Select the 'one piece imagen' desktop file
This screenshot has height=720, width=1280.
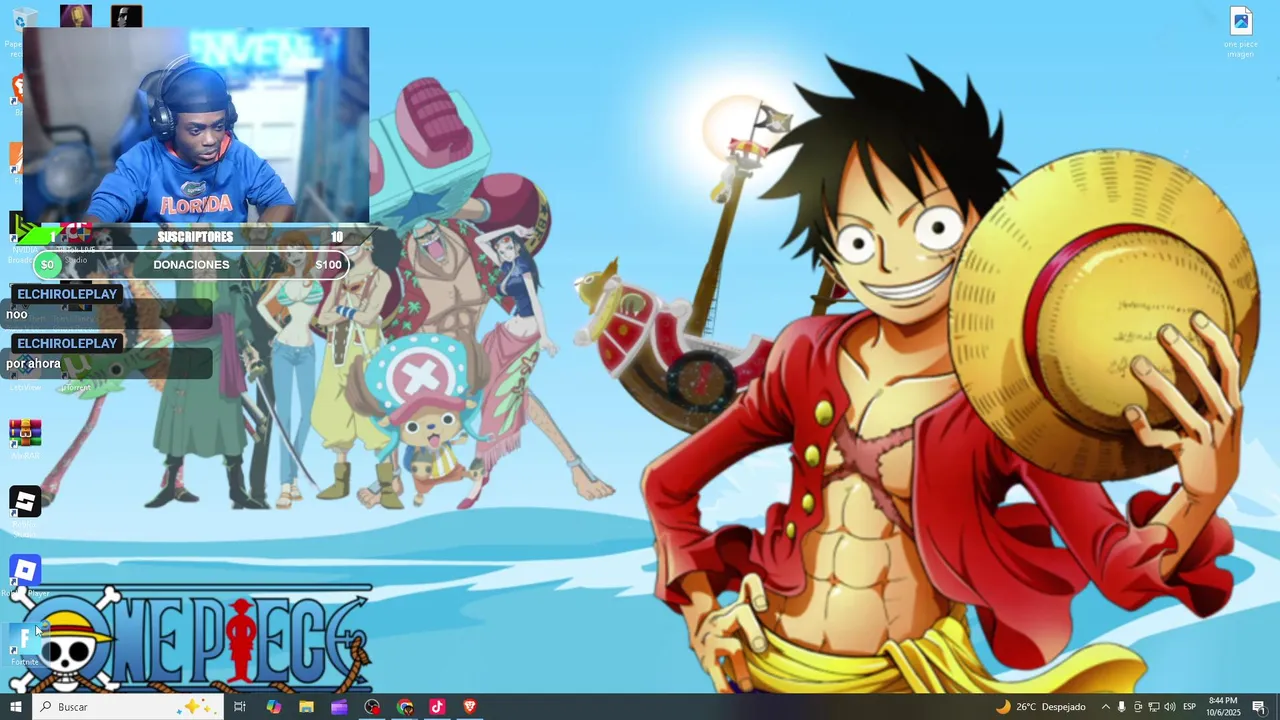pos(1241,32)
